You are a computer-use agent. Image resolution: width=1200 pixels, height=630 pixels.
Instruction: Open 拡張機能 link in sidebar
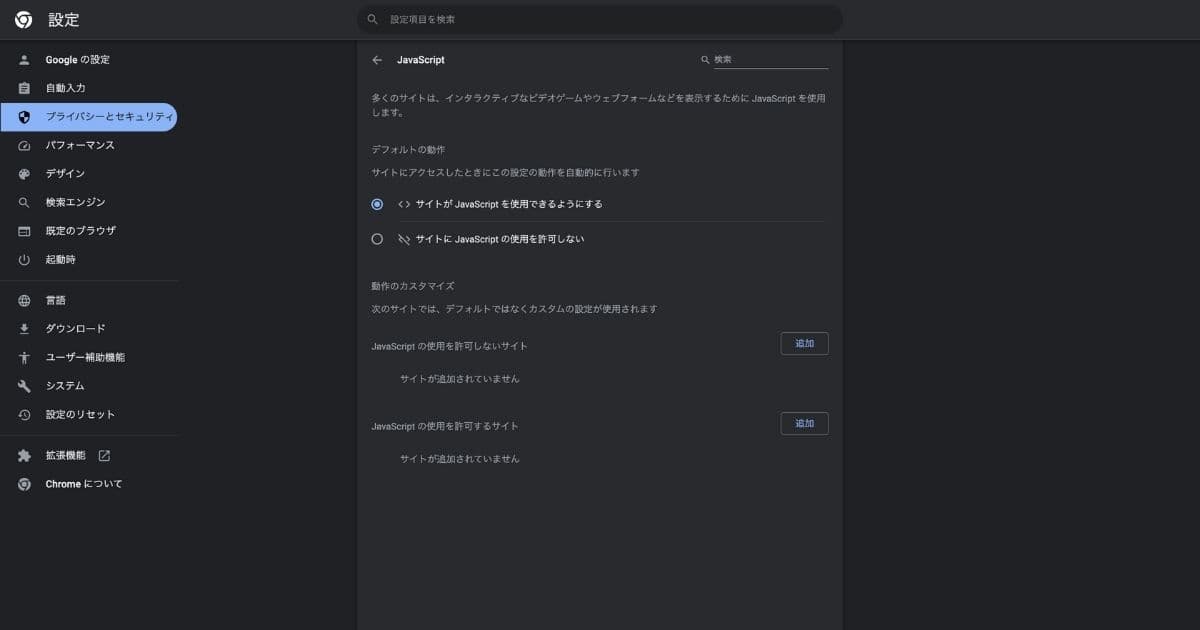click(89, 456)
